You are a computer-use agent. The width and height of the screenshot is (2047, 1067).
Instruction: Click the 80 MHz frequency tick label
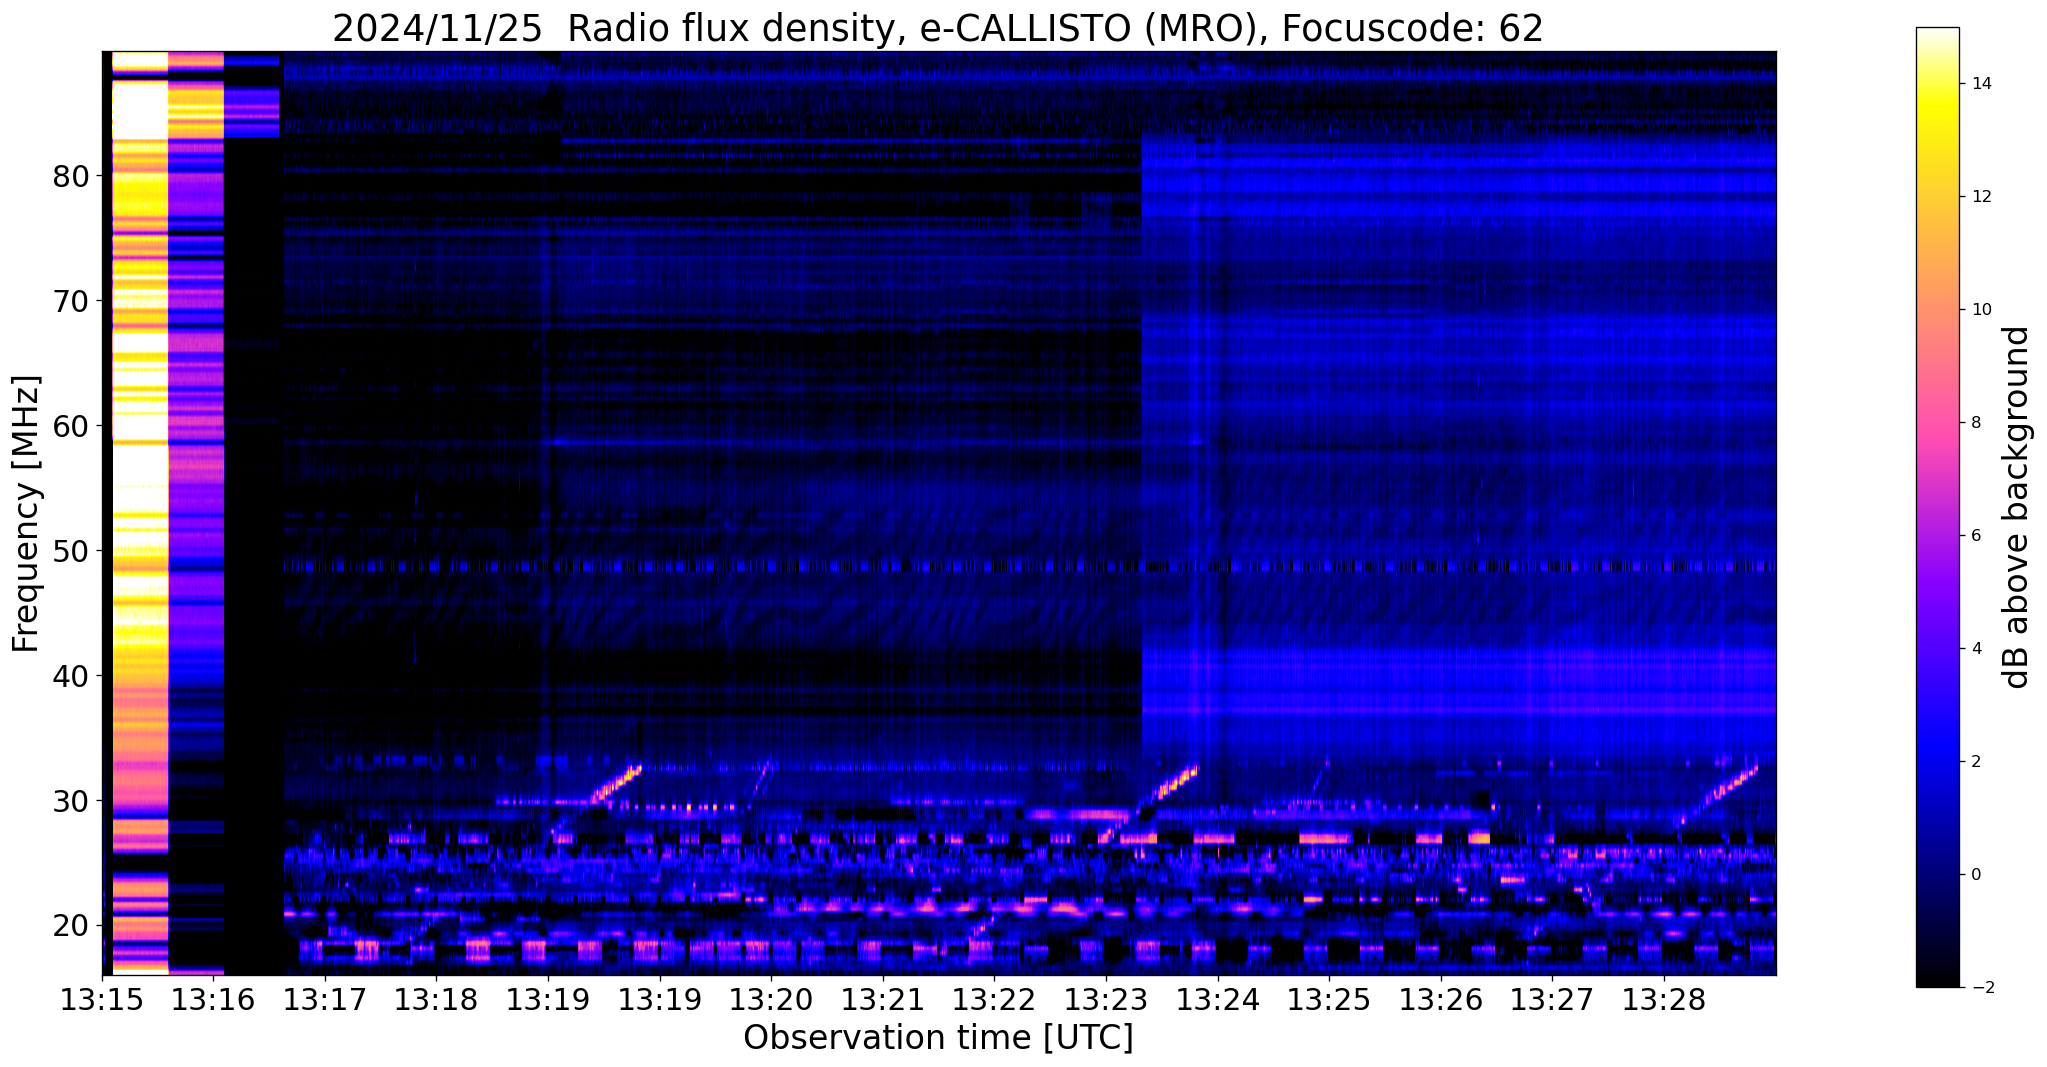[x=70, y=176]
